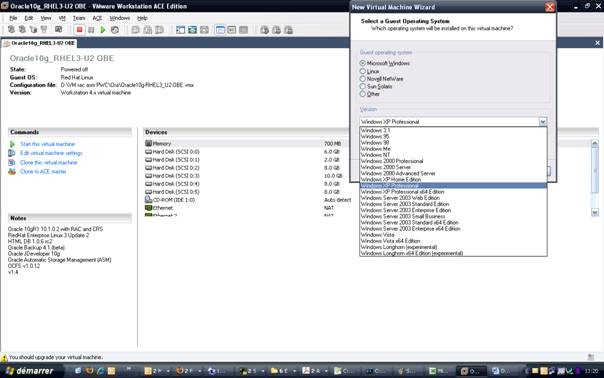Select the Other guest OS radio button
Screen dimensions: 604x378
click(x=362, y=94)
